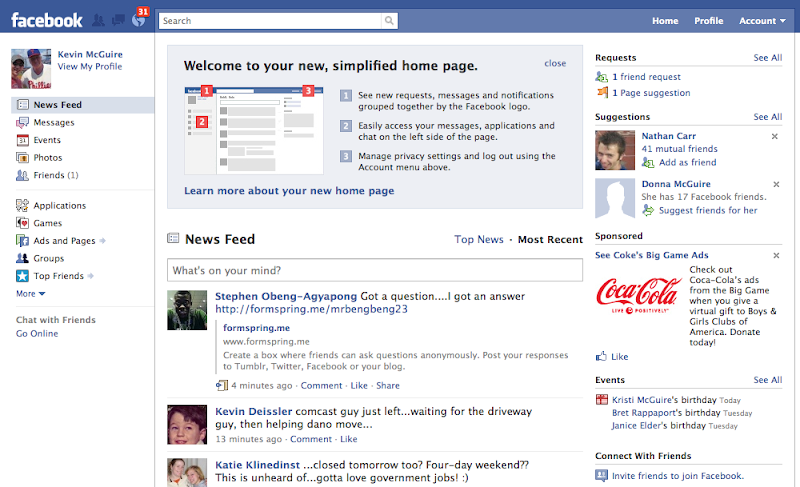Open Katie Klinedinst's profile name
The image size is (800, 487).
(x=257, y=465)
